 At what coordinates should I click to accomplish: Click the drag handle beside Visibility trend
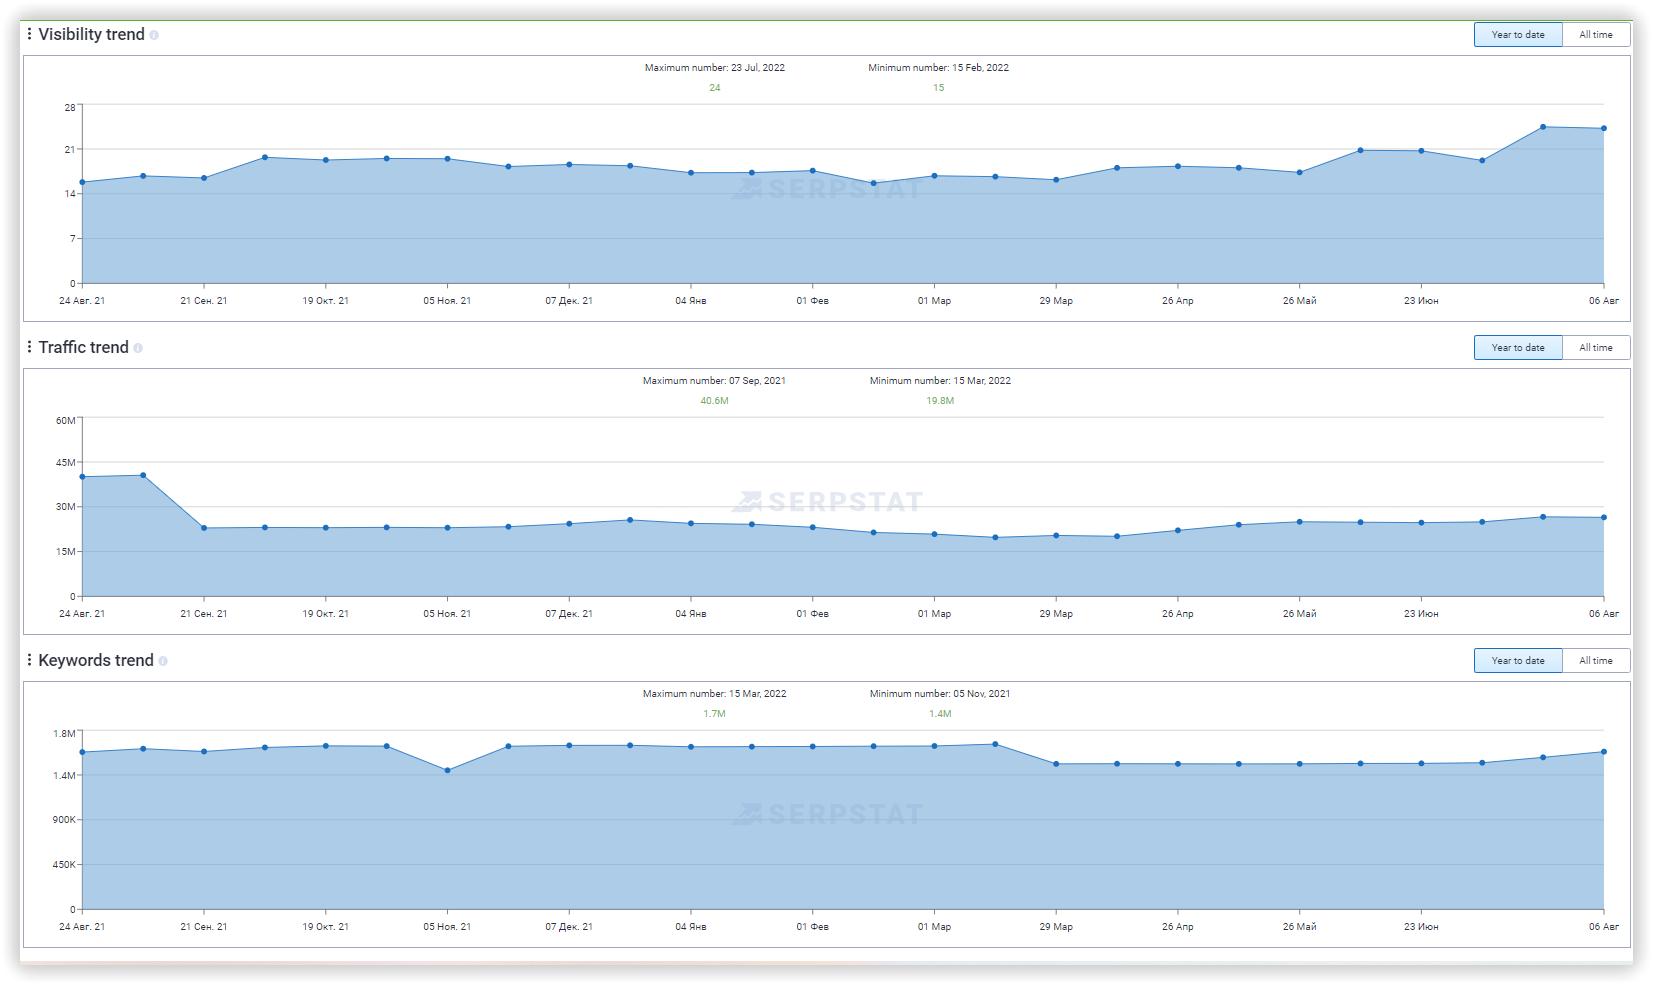click(27, 34)
